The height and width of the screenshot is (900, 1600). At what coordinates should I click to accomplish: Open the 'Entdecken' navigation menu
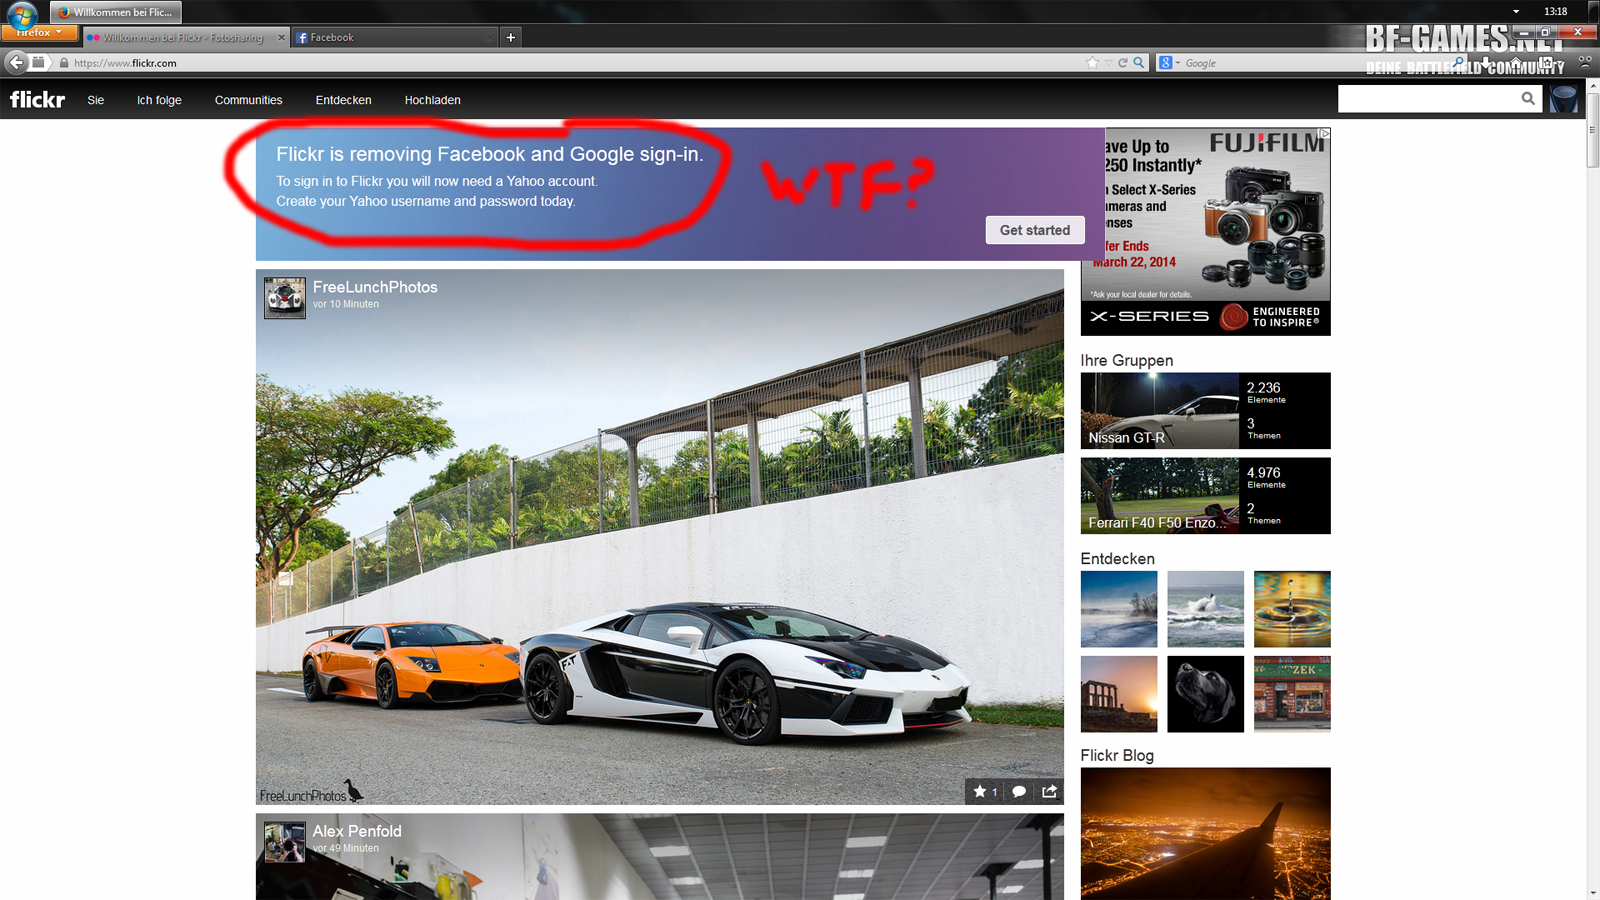click(x=343, y=100)
